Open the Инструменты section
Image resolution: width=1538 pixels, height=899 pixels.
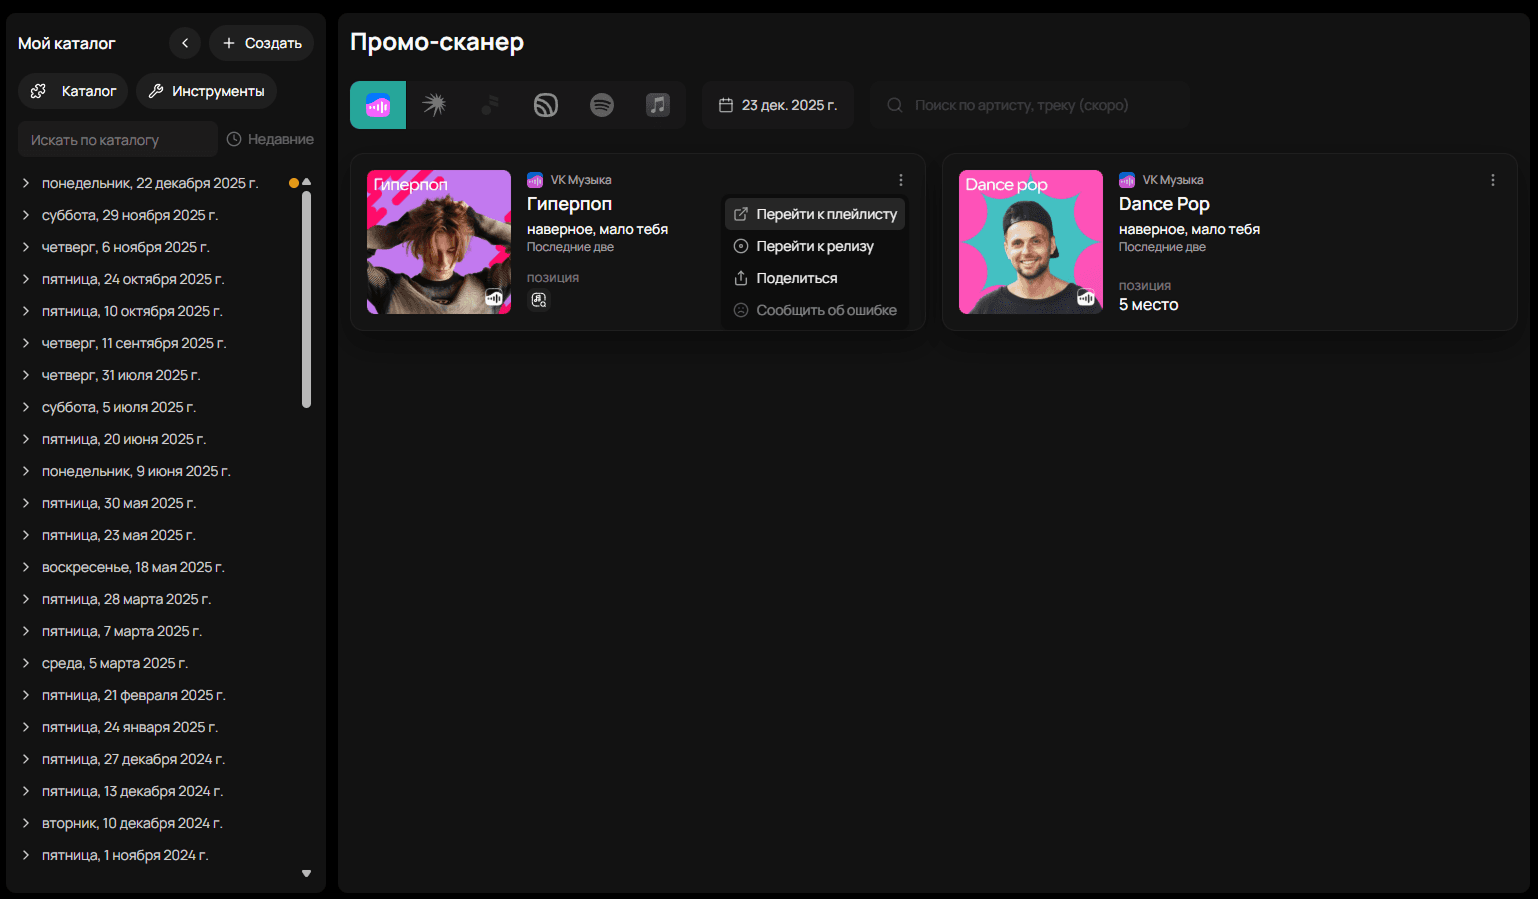tap(207, 91)
